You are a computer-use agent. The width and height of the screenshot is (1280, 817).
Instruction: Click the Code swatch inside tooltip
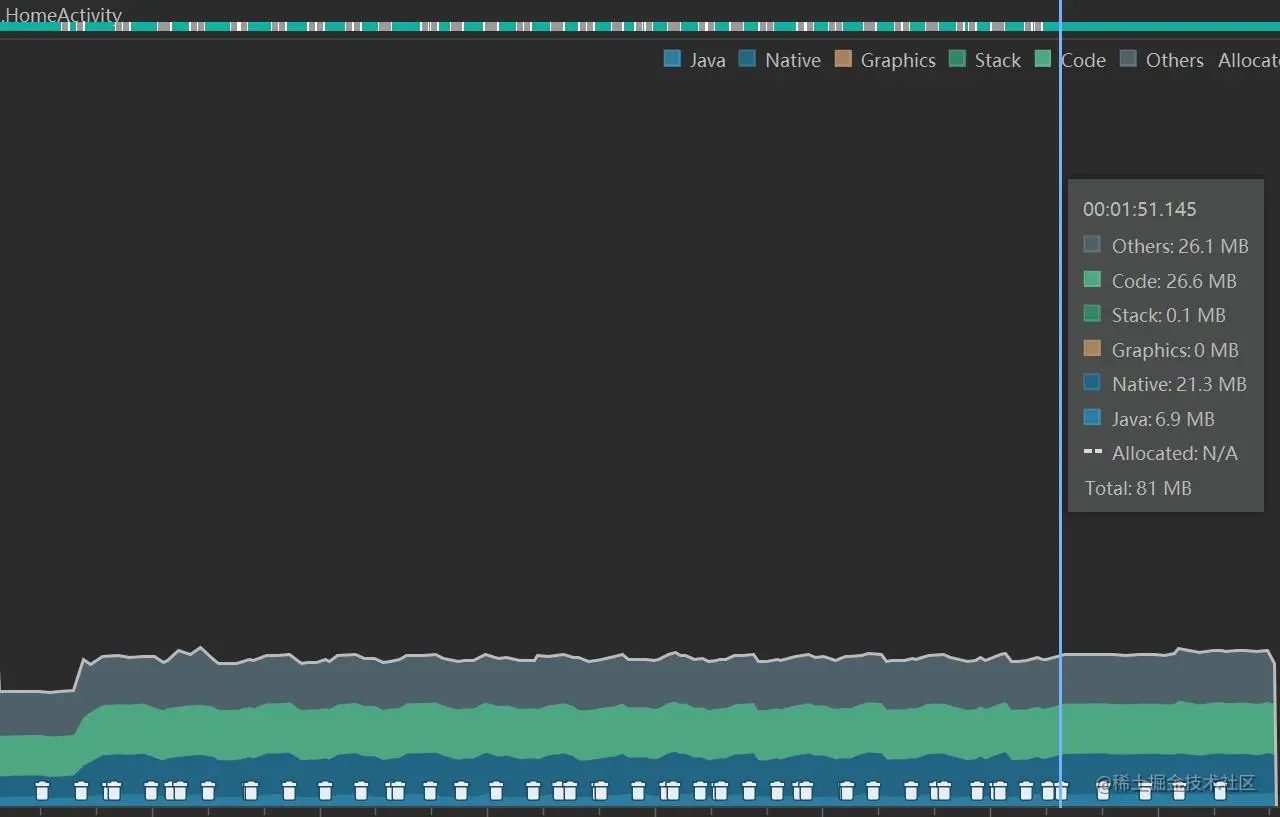(x=1092, y=279)
